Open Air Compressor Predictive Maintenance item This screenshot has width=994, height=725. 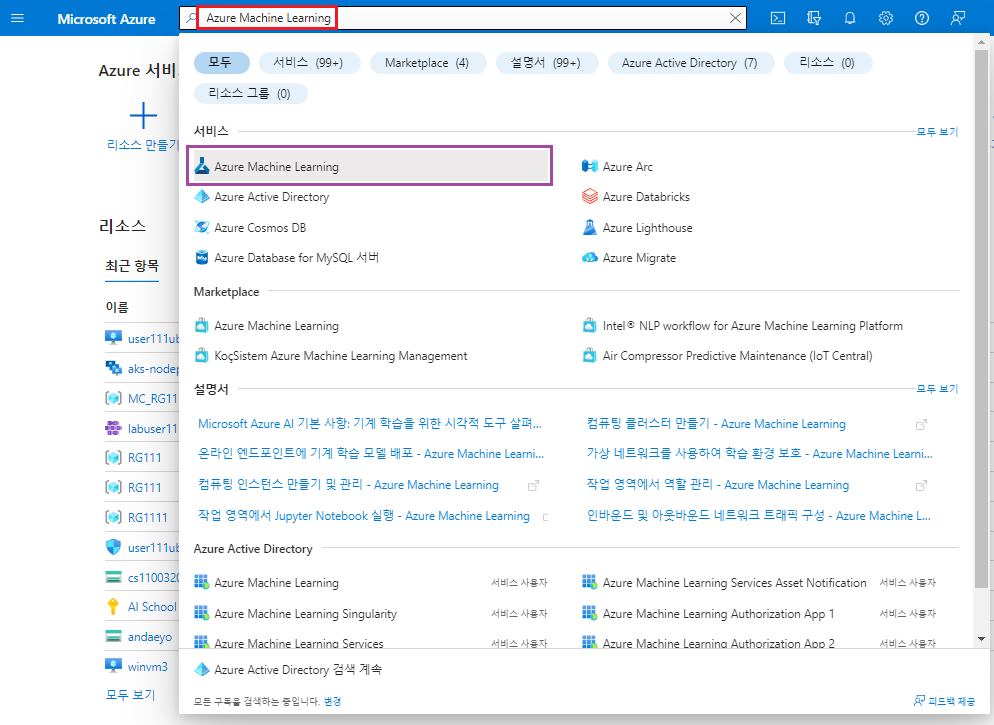tap(727, 356)
